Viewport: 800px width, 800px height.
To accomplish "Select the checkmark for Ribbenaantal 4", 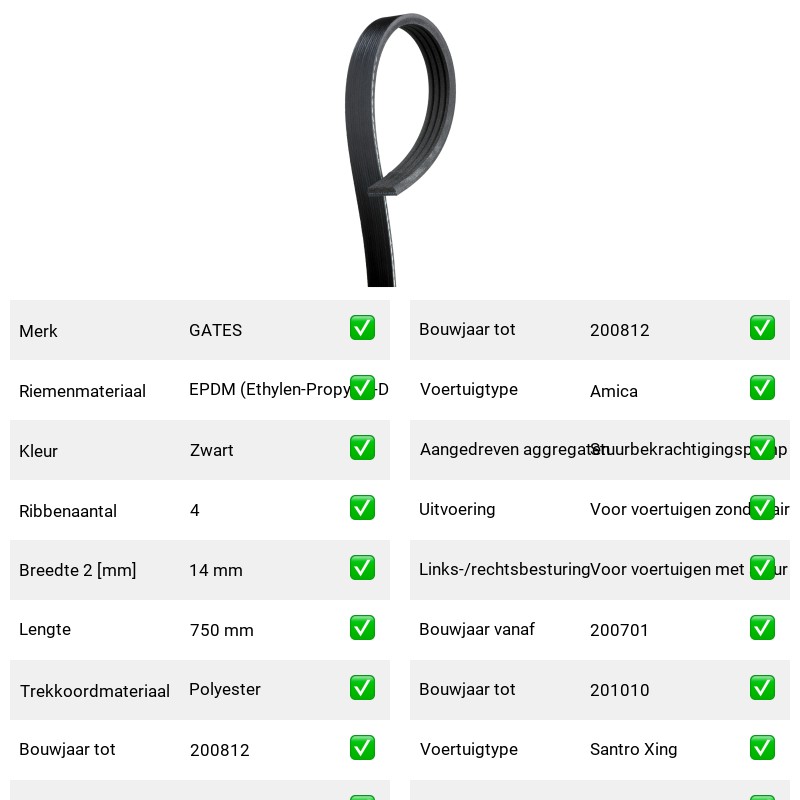I will click(362, 508).
